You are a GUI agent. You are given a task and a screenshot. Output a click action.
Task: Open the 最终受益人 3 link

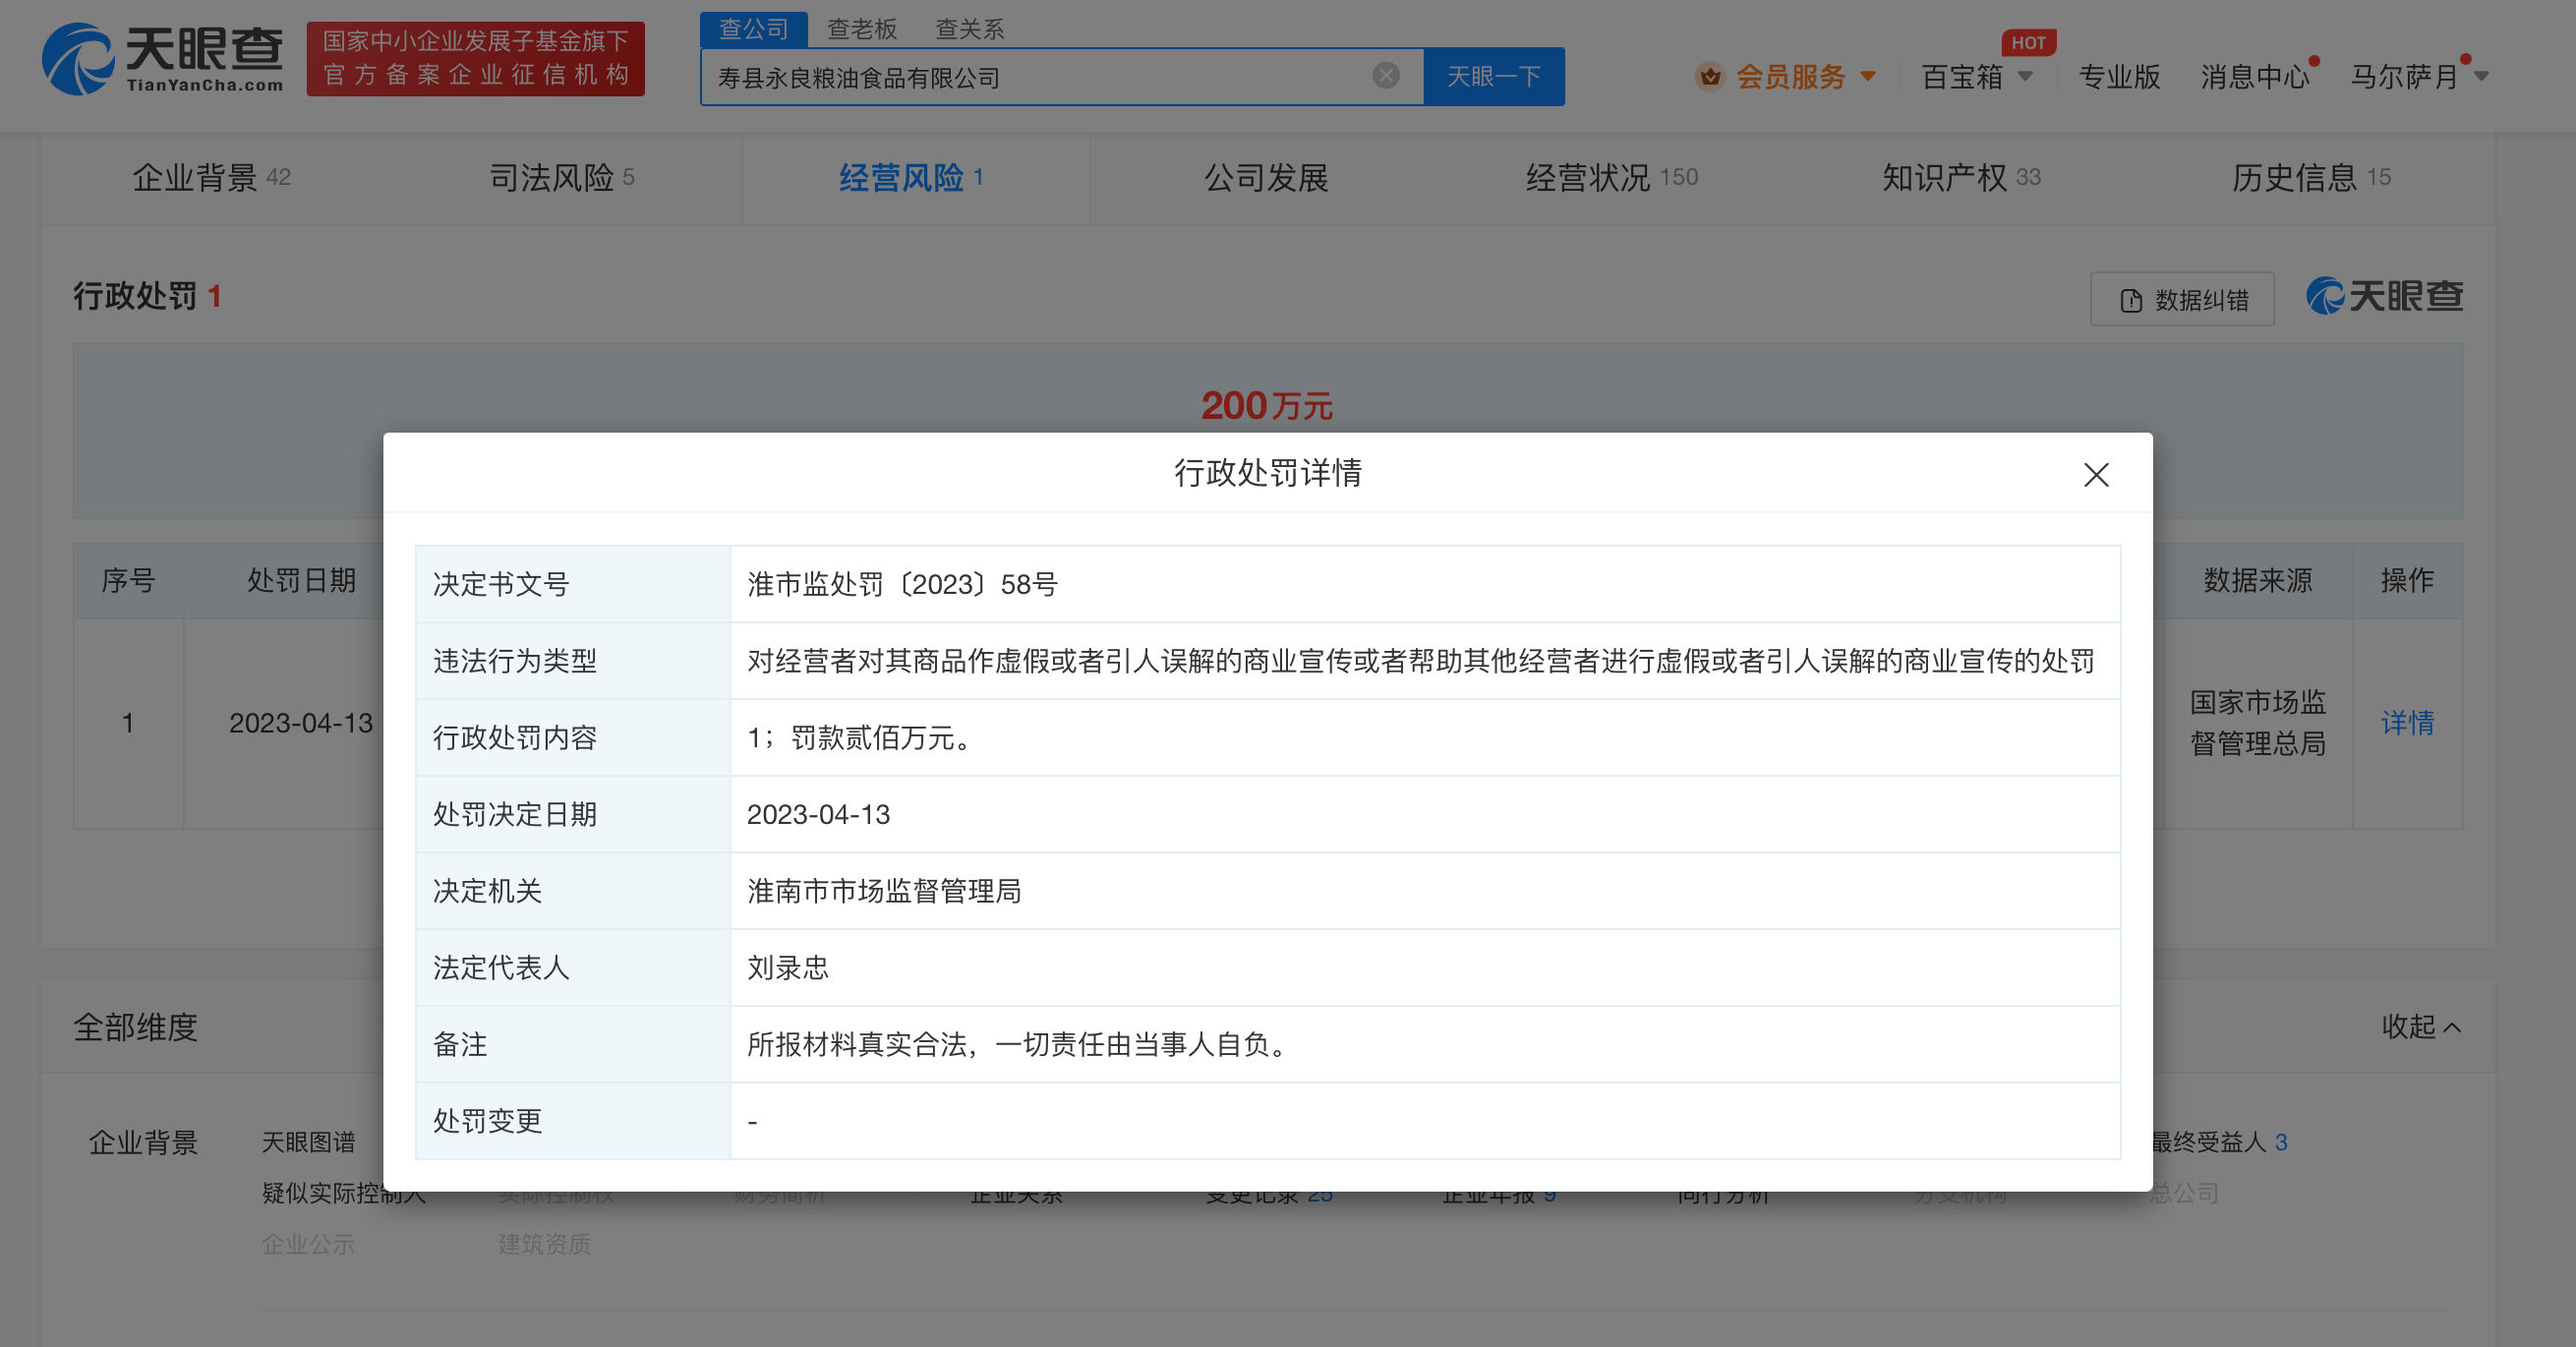click(2218, 1142)
